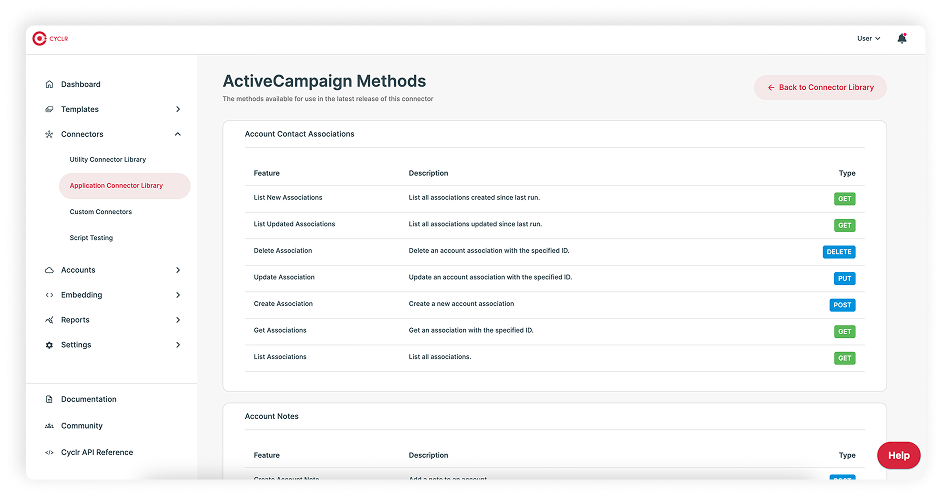Click 'List all associations.' description
The height and width of the screenshot is (495, 941).
click(x=440, y=356)
